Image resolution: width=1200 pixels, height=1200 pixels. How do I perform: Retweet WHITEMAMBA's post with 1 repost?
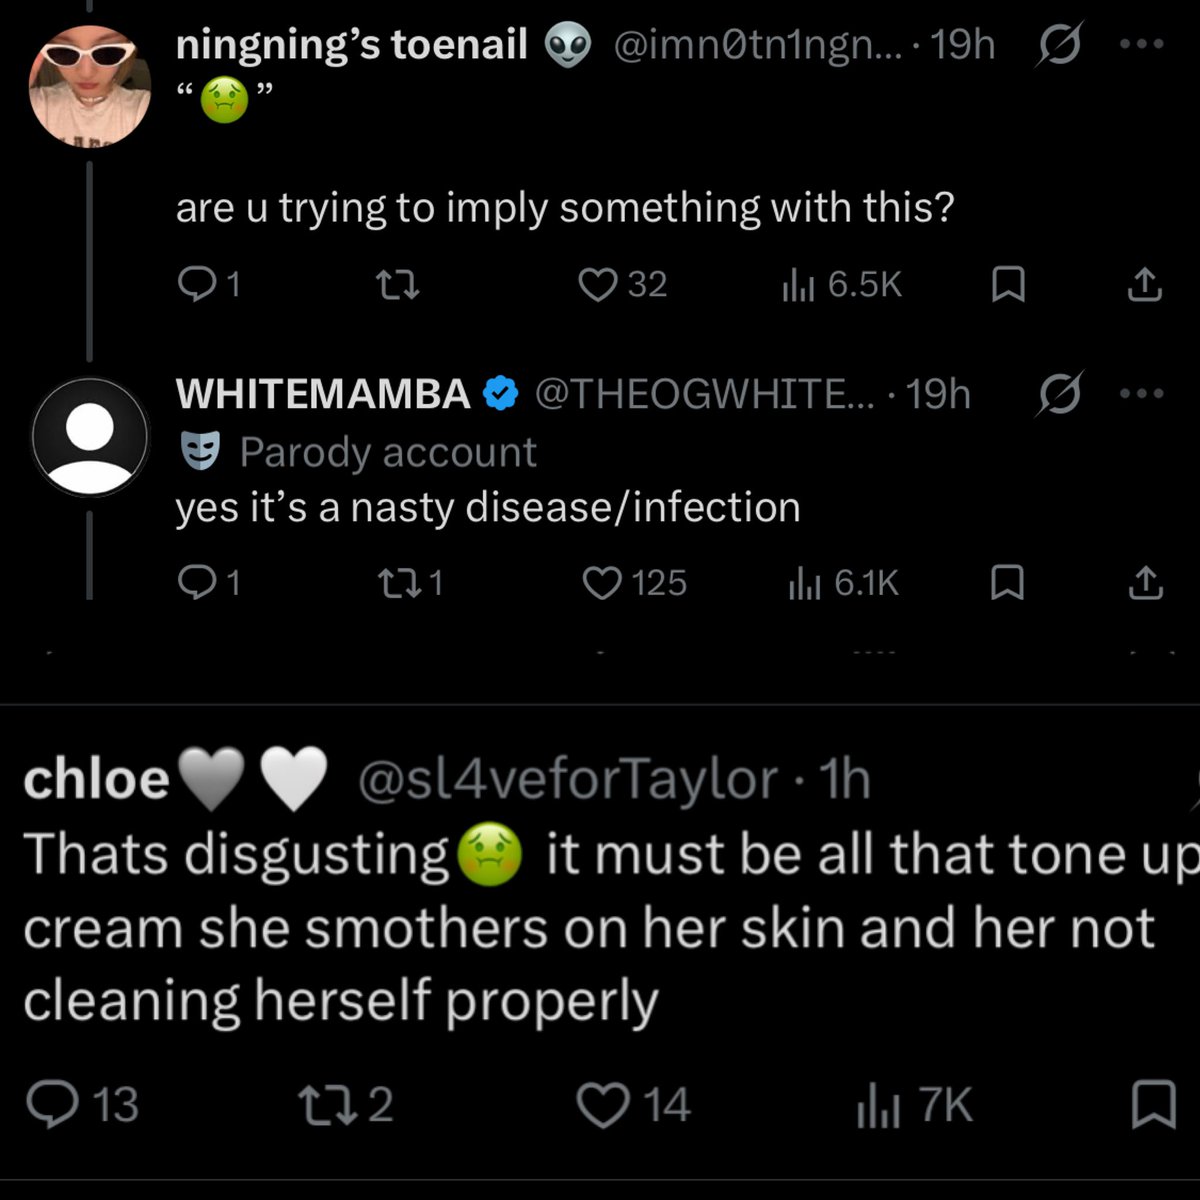tap(409, 582)
